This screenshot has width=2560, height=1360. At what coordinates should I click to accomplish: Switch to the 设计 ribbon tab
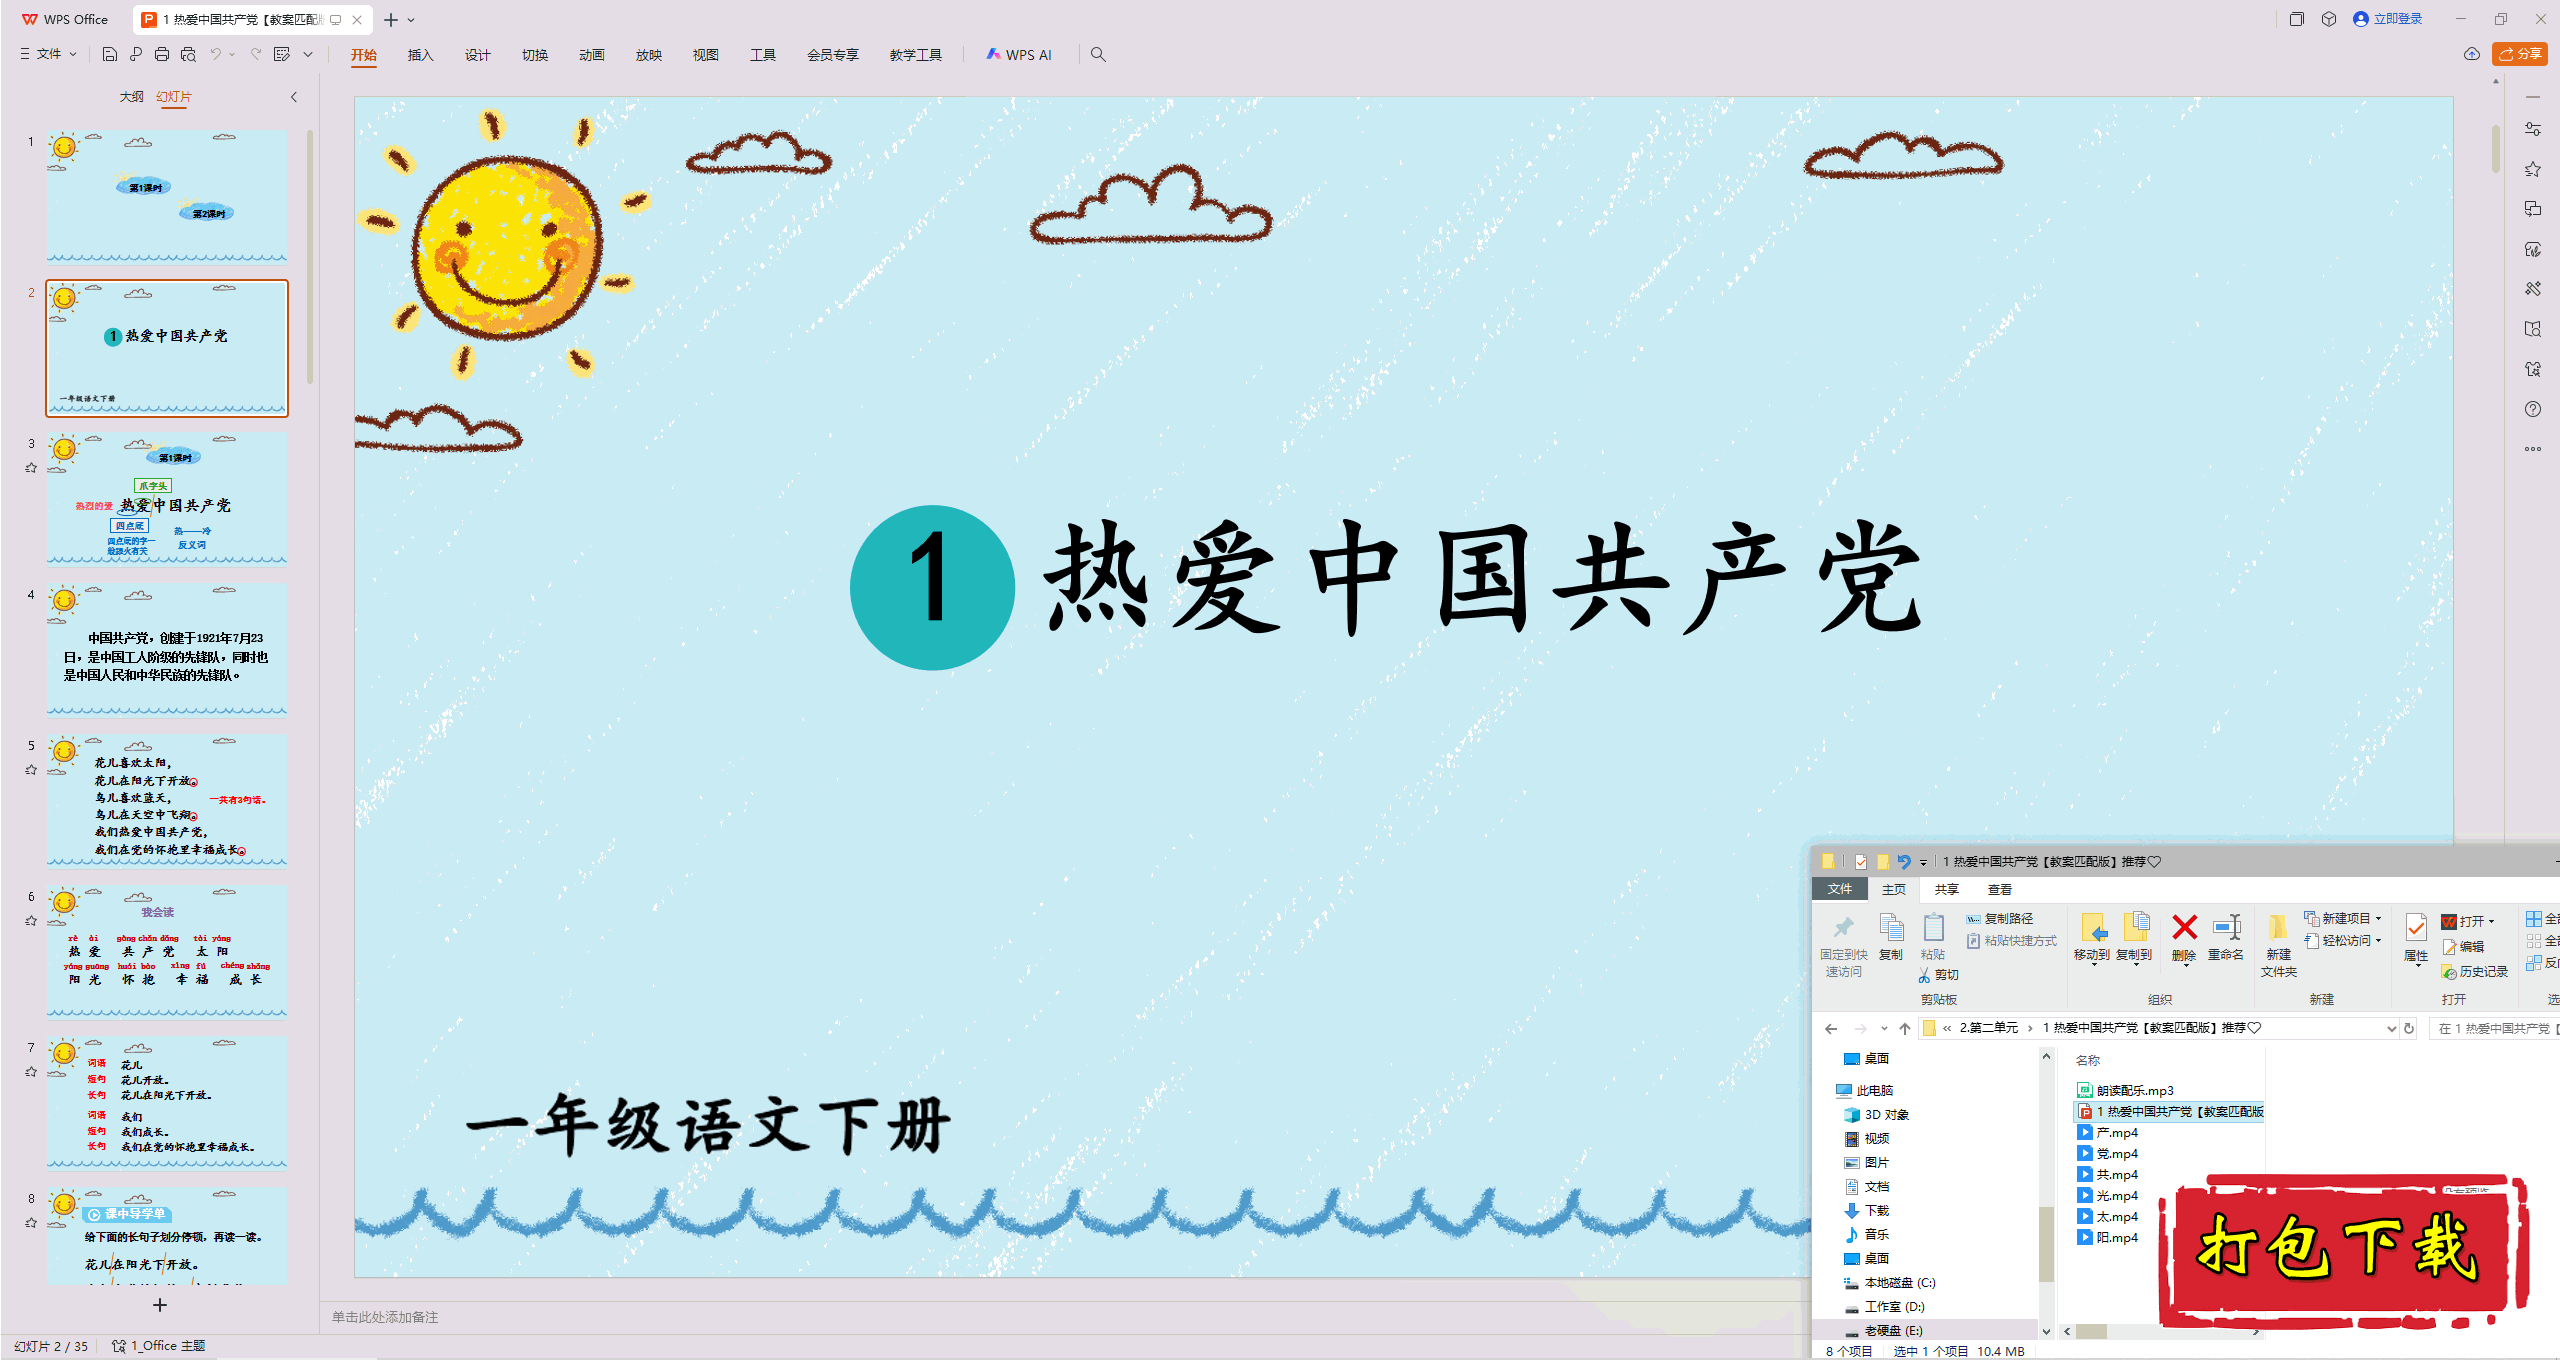(x=478, y=55)
